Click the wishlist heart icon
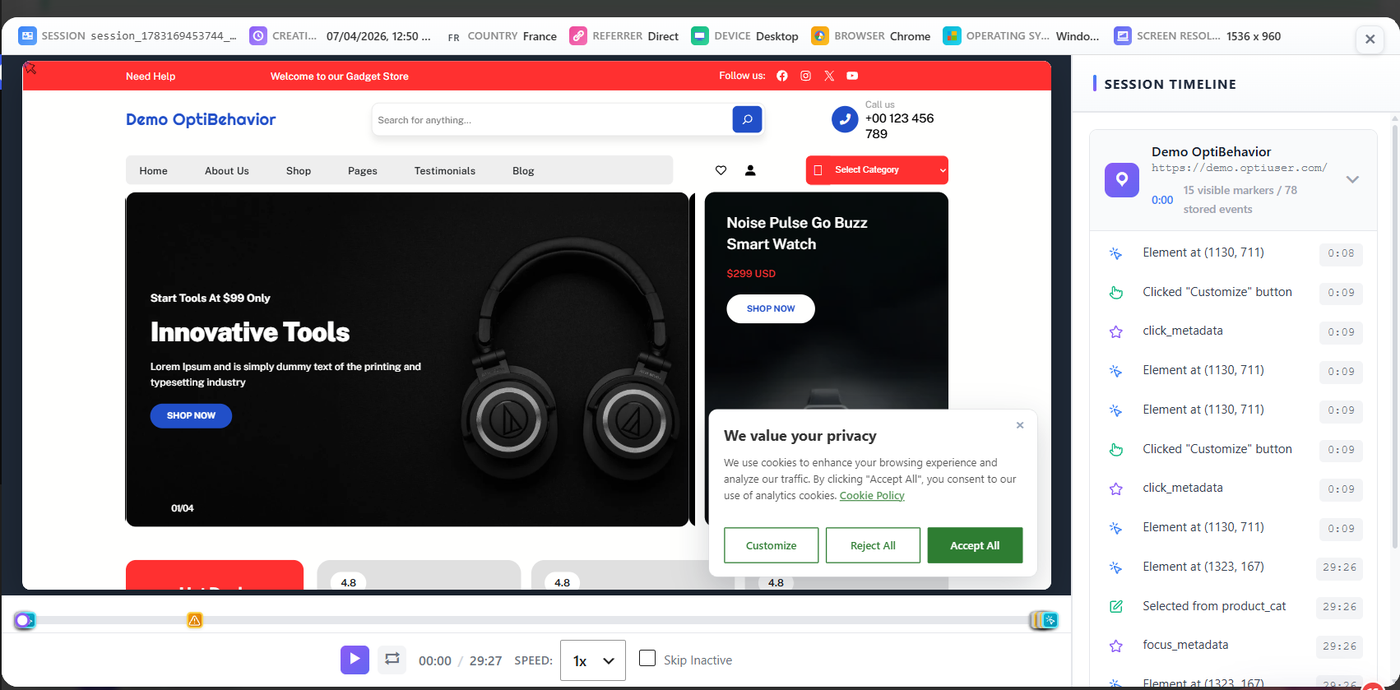Image resolution: width=1400 pixels, height=690 pixels. 721,170
